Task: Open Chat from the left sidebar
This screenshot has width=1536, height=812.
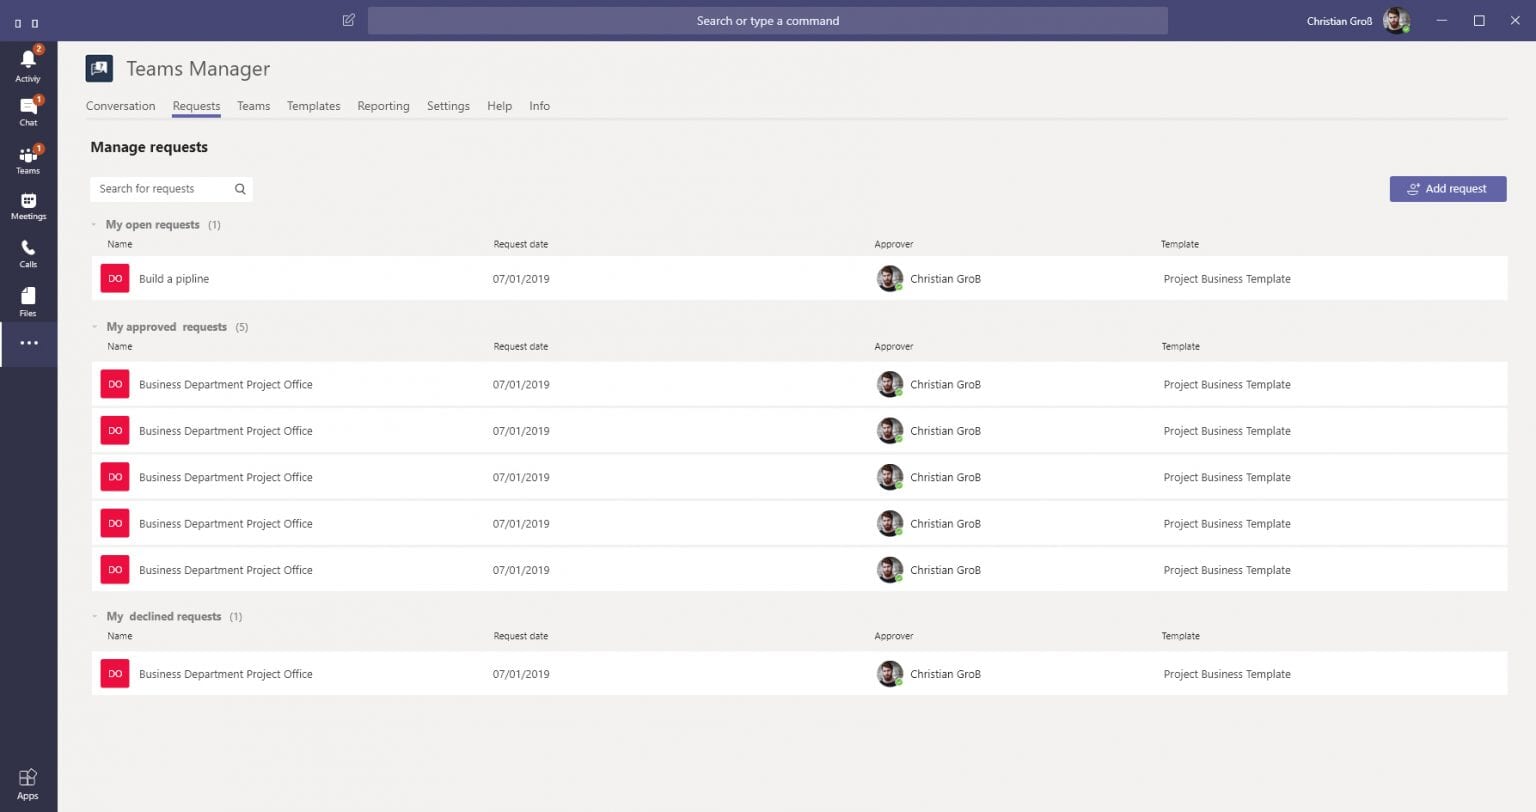Action: click(28, 112)
